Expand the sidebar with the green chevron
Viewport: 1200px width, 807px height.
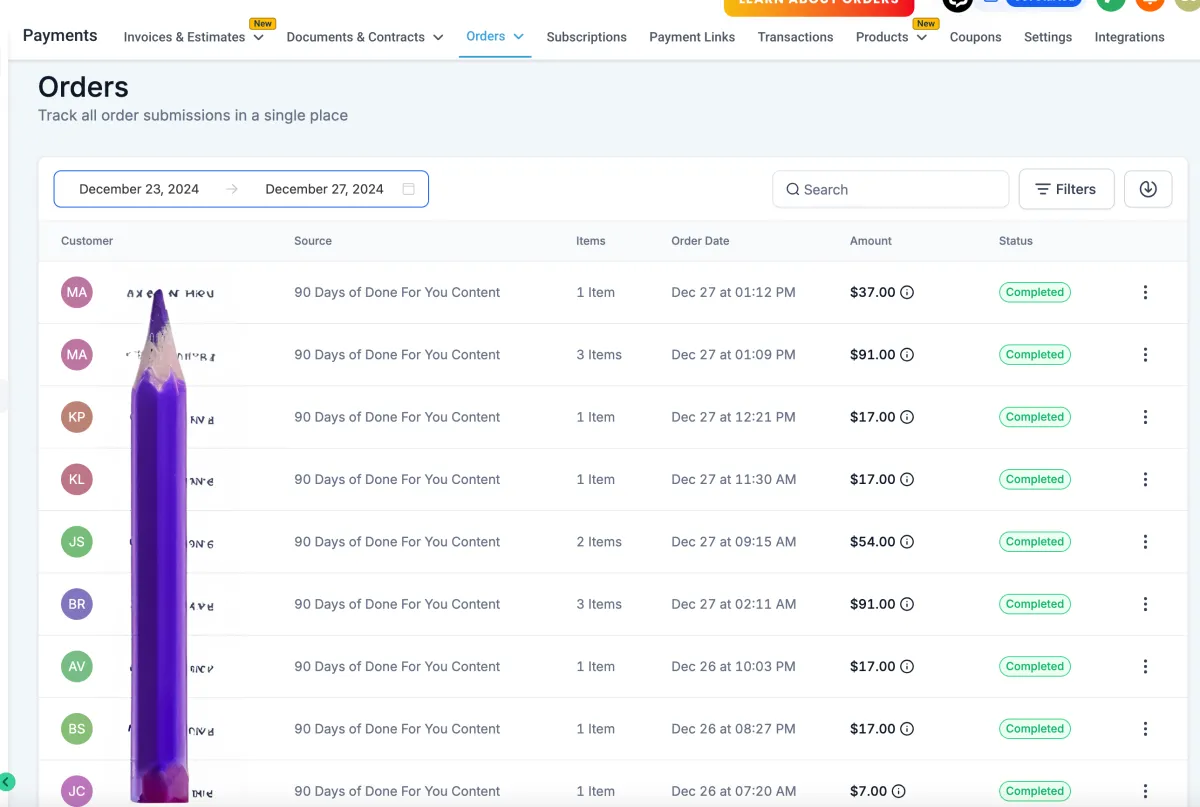point(7,782)
